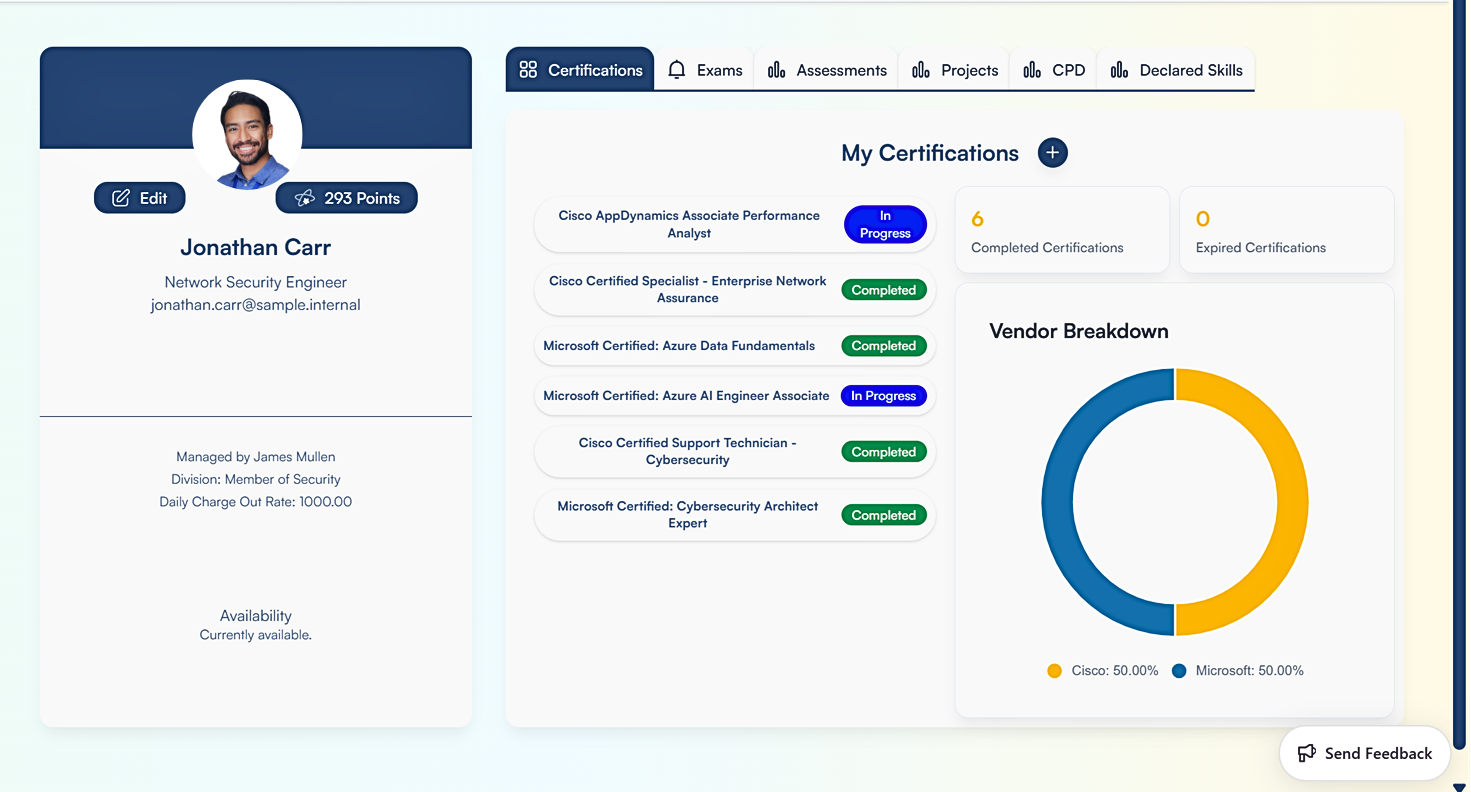This screenshot has width=1471, height=792.
Task: Click In Progress badge for Azure AI Engineer
Action: click(883, 396)
